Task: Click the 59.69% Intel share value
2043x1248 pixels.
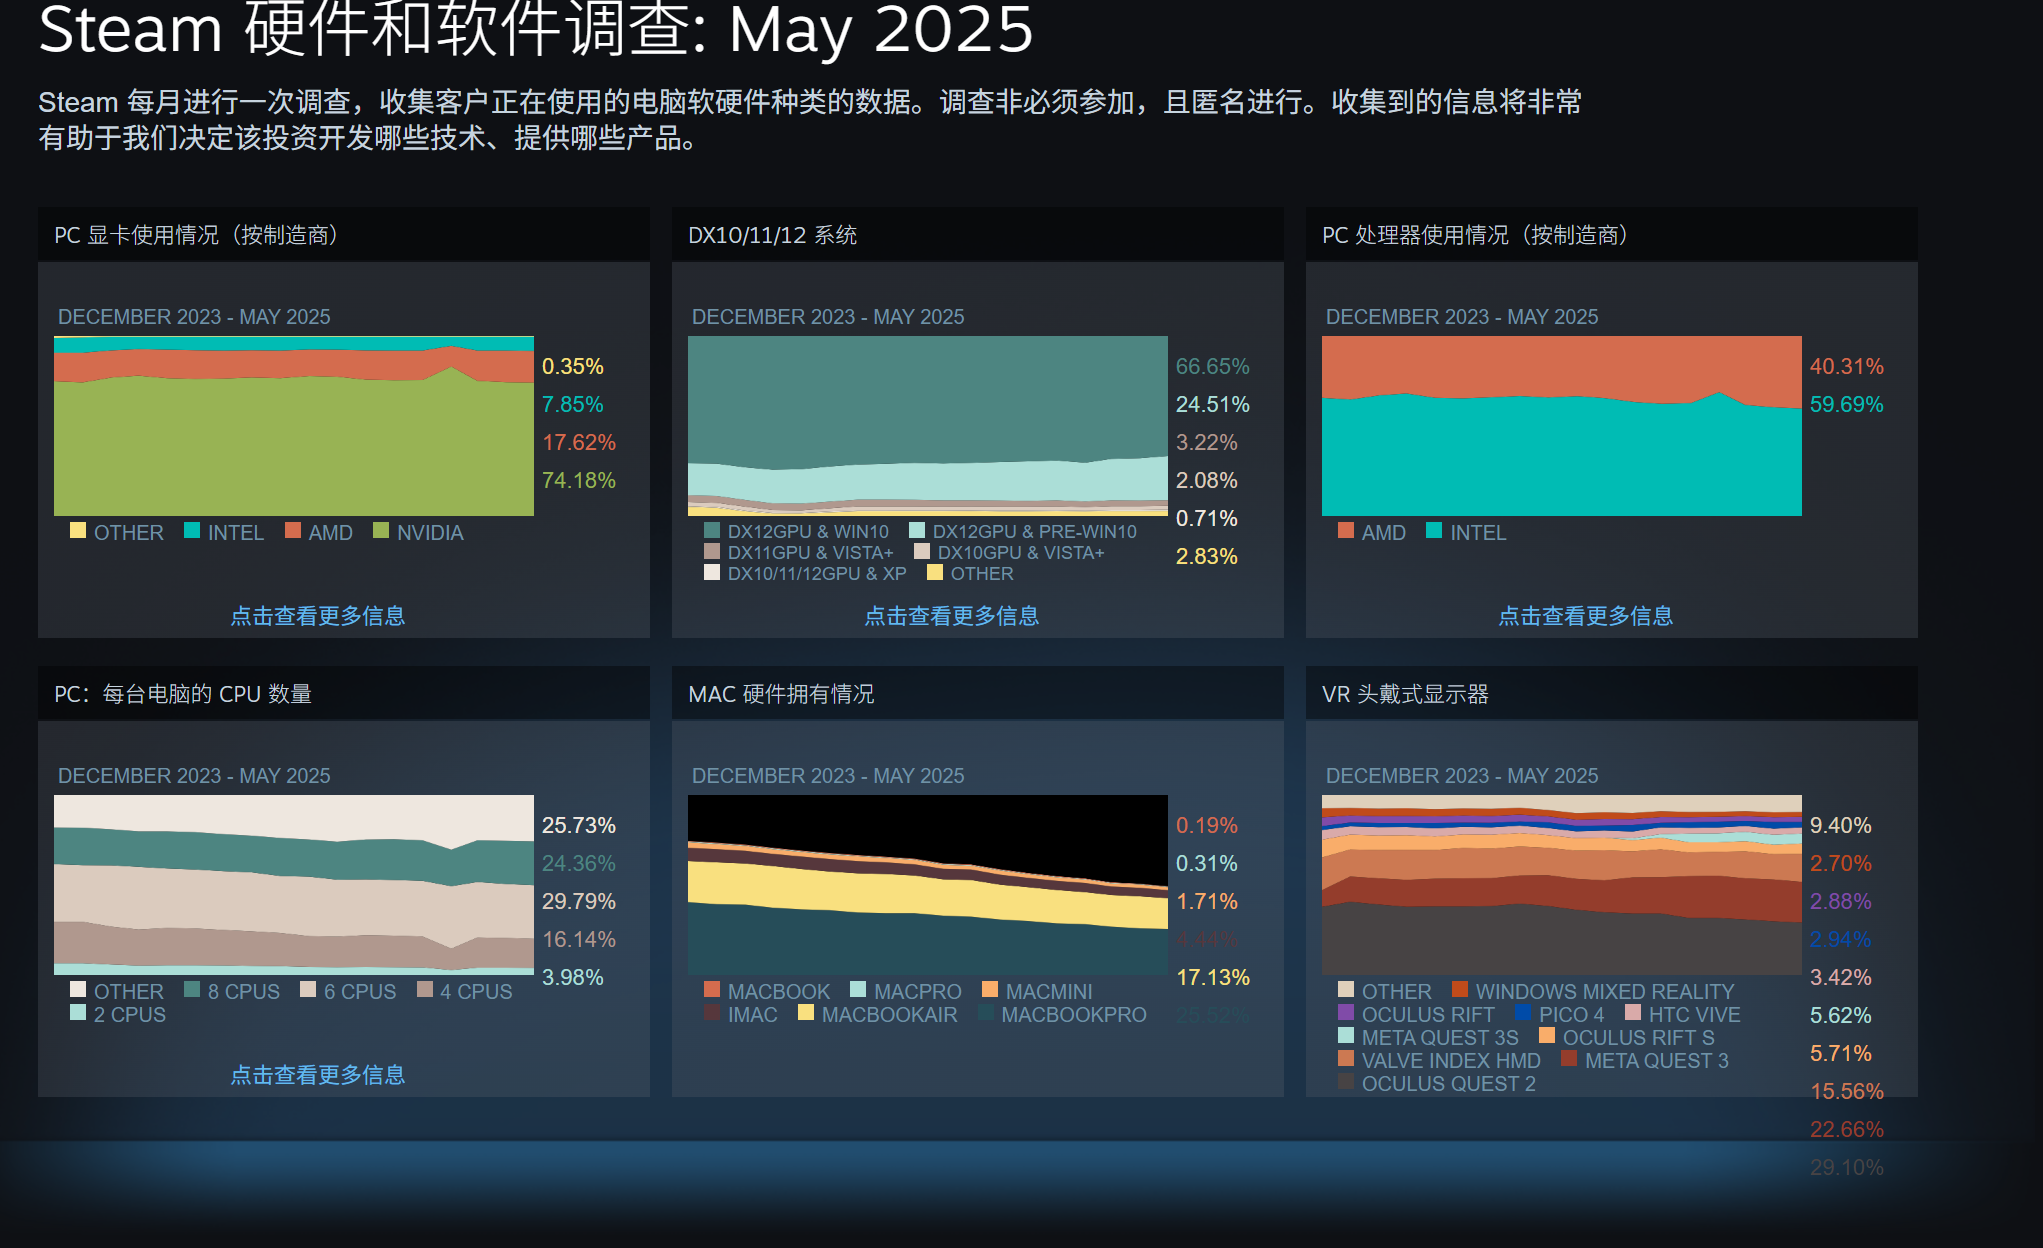Action: pos(1847,404)
